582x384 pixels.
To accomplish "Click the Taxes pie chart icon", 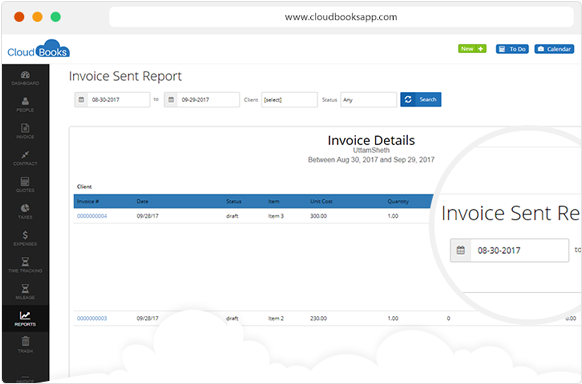I will pos(25,208).
